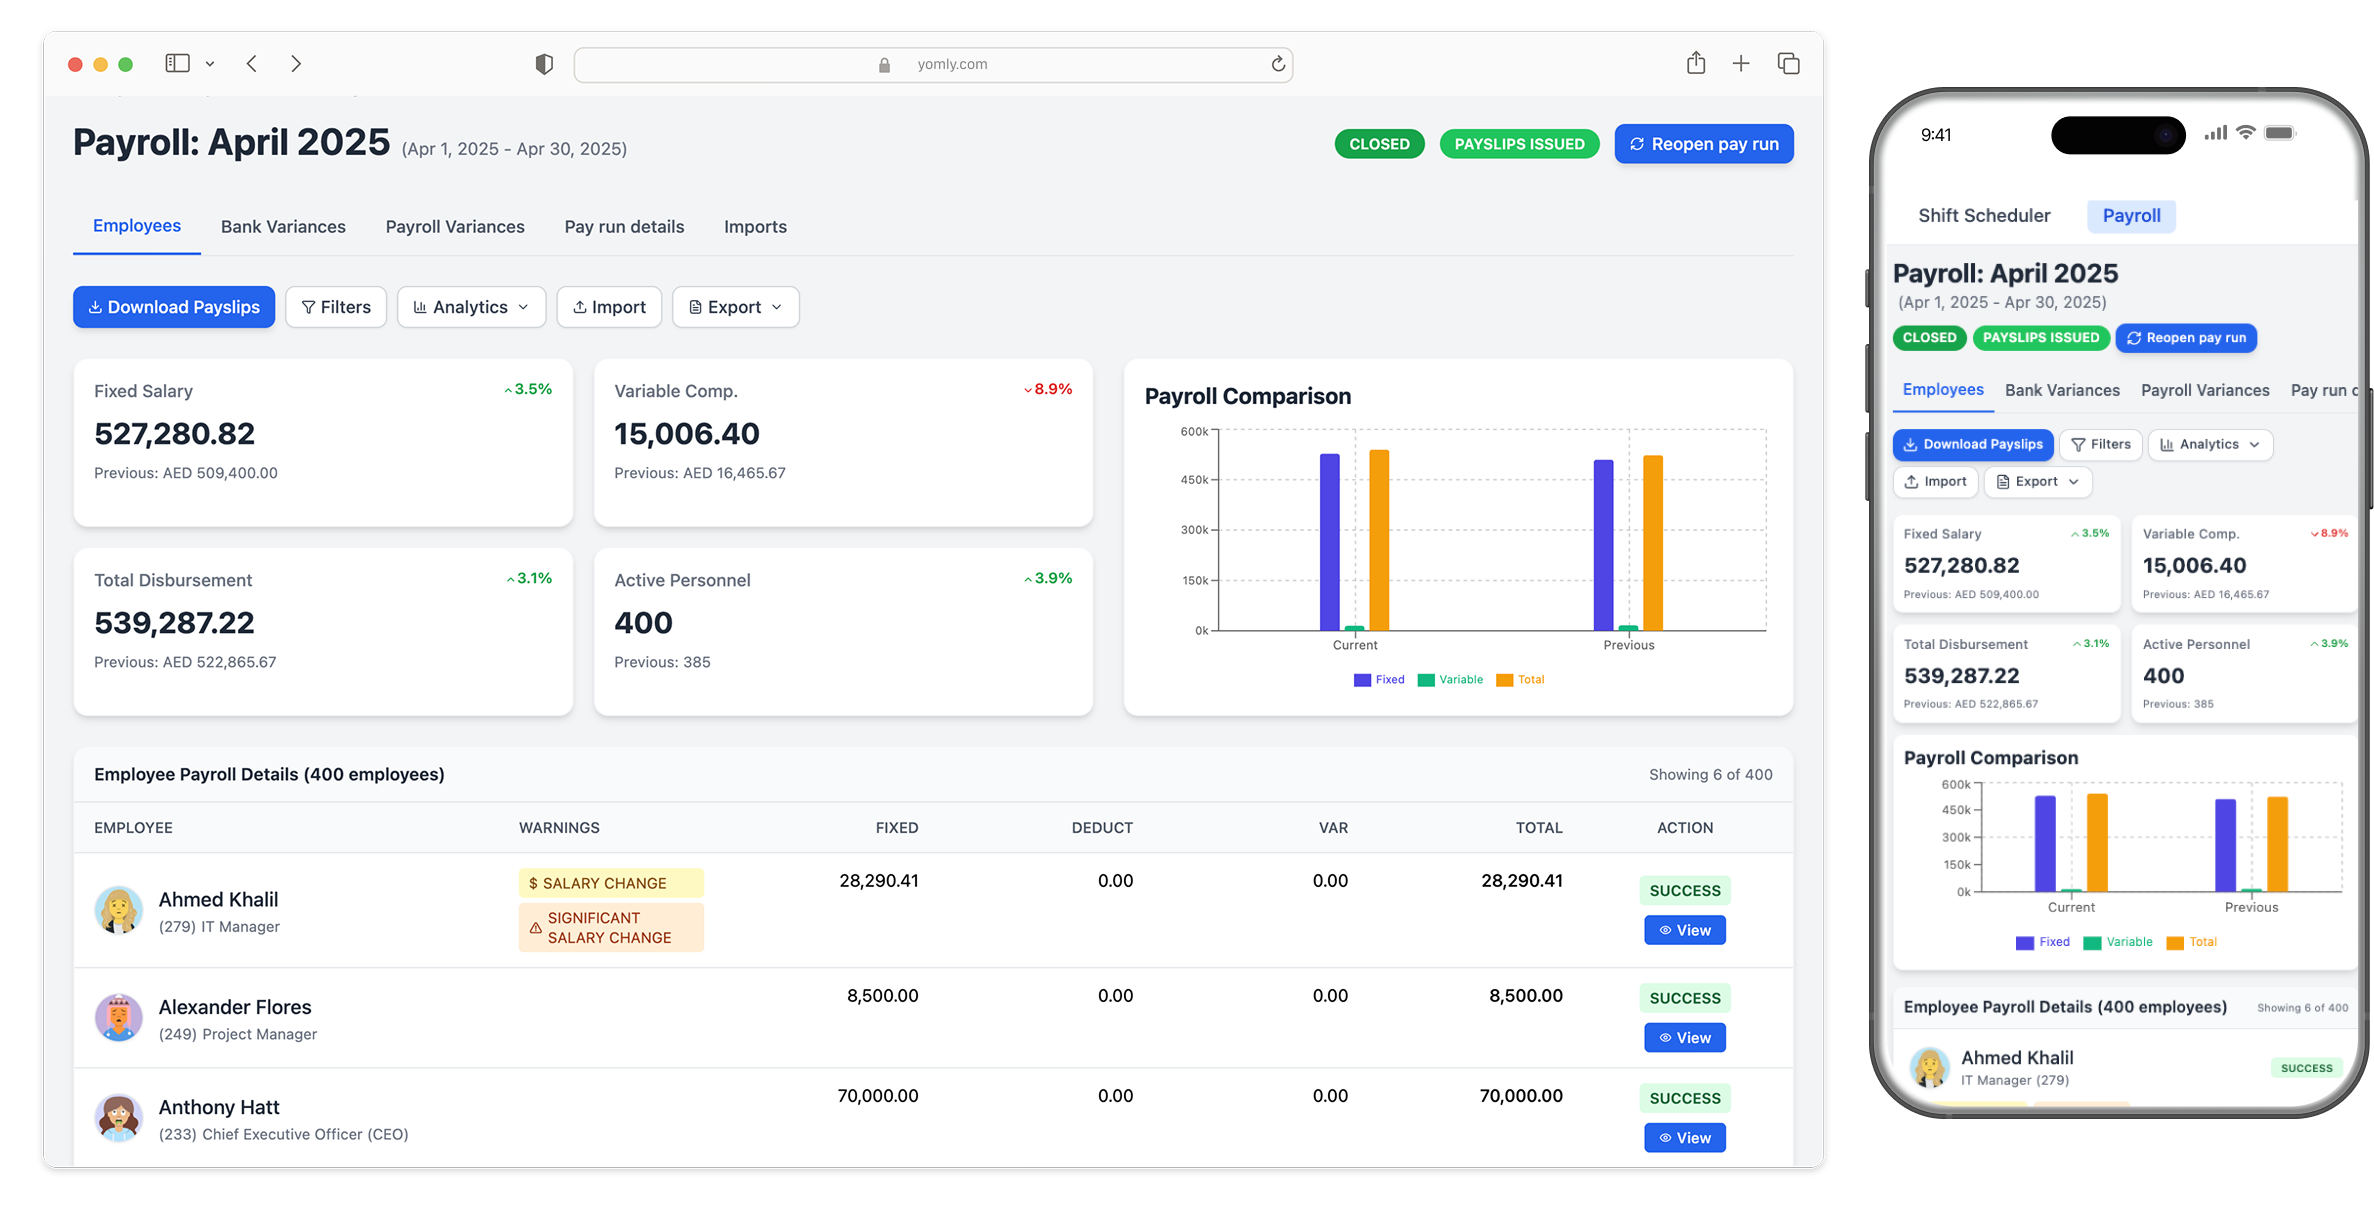Open the Analytics dropdown in desktop view
The image size is (2374, 1207).
(x=471, y=307)
